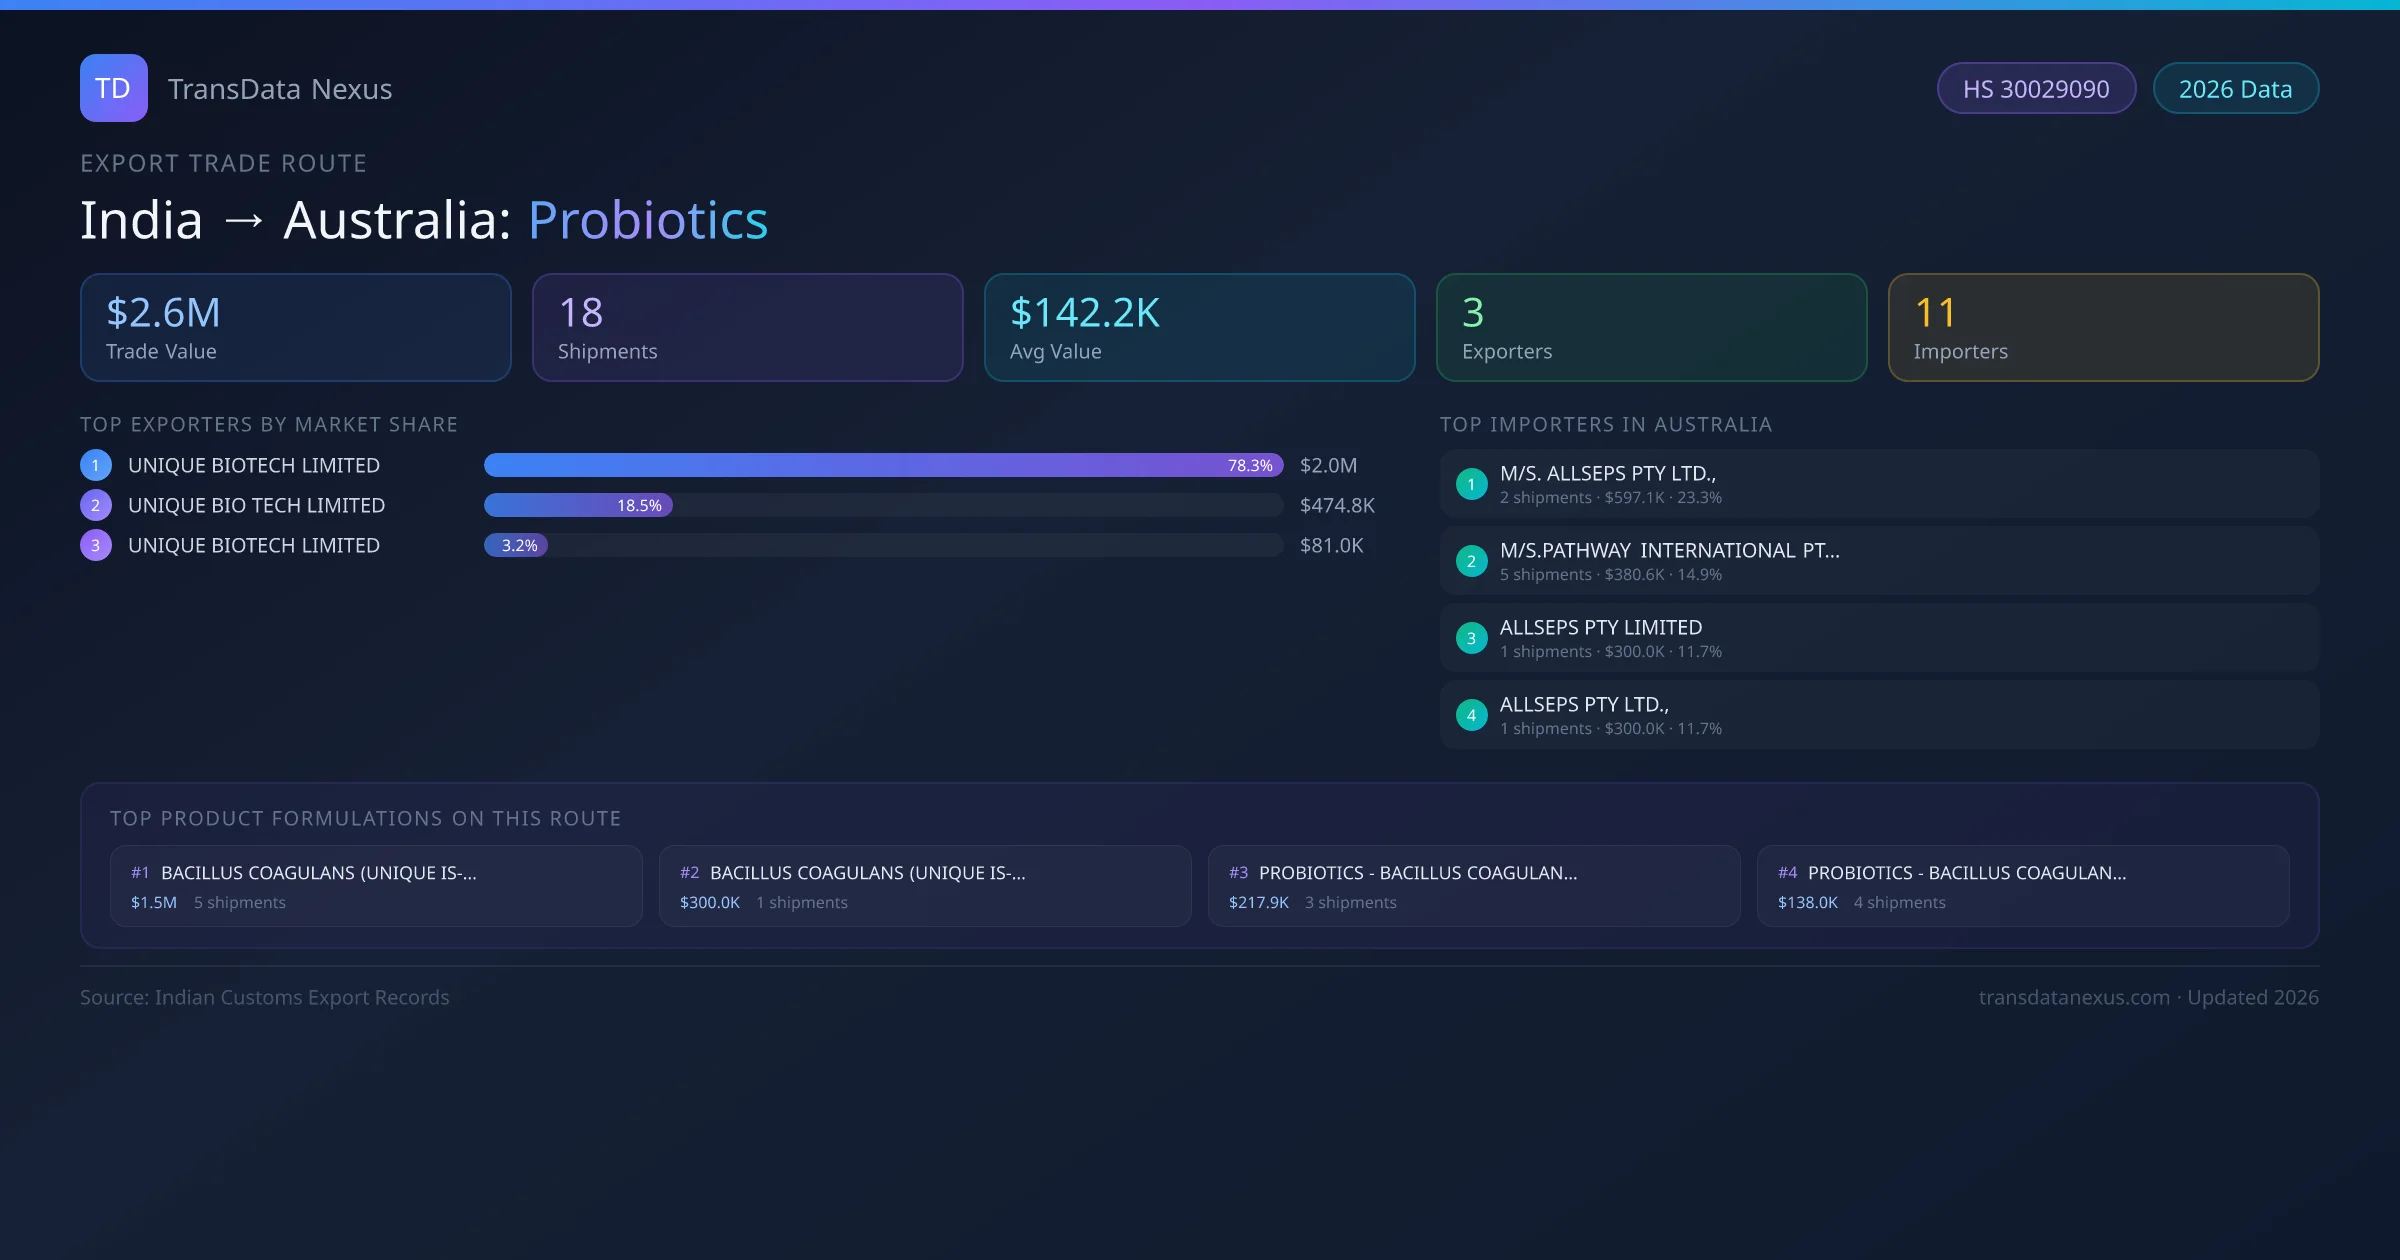Click the green rank 3 importer badge
The width and height of the screenshot is (2400, 1260).
click(x=1471, y=638)
